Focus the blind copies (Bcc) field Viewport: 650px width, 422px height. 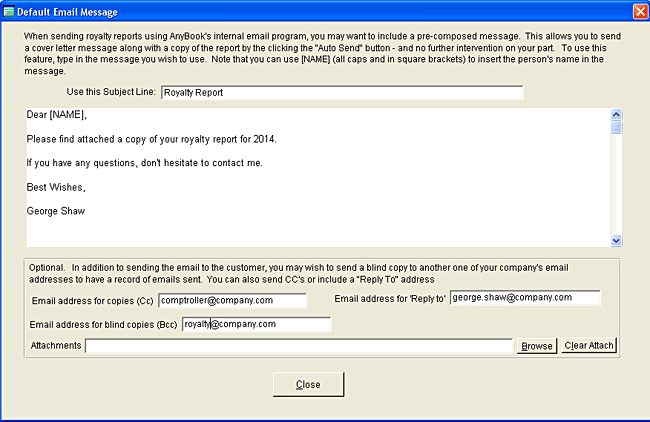[x=256, y=324]
